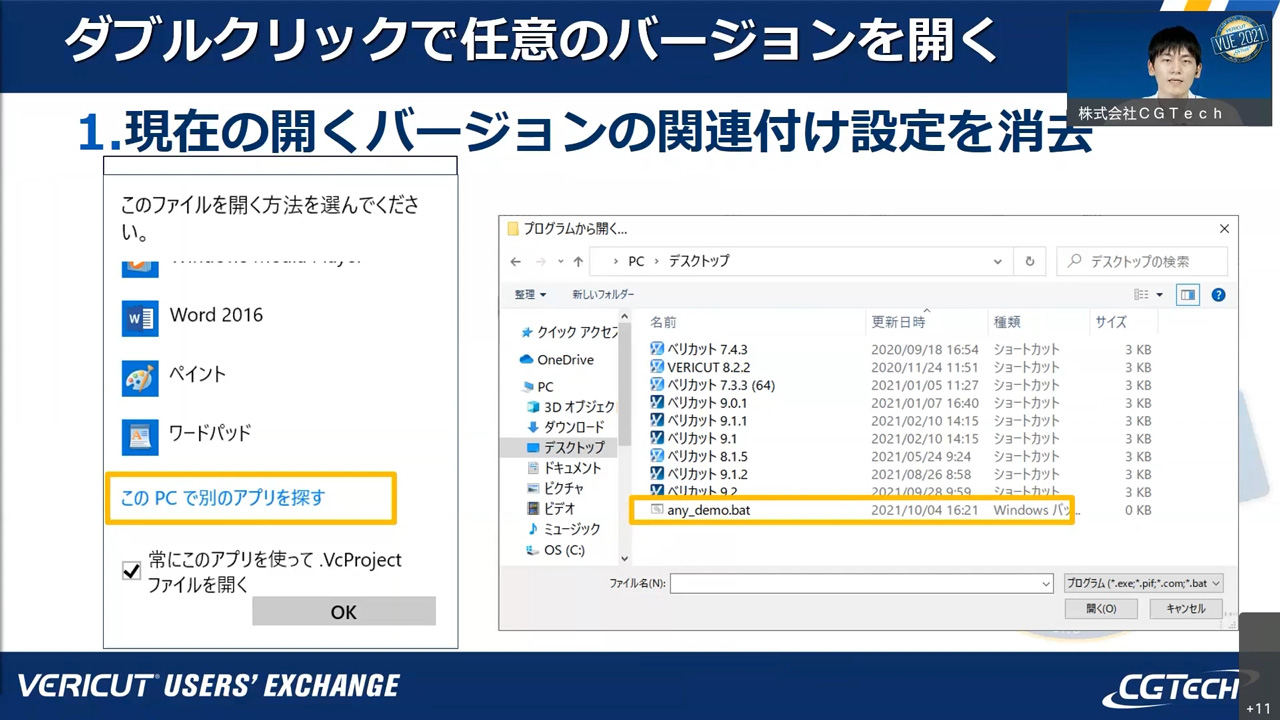Image resolution: width=1280 pixels, height=720 pixels.
Task: Click the キャンセル button
Action: [1185, 608]
